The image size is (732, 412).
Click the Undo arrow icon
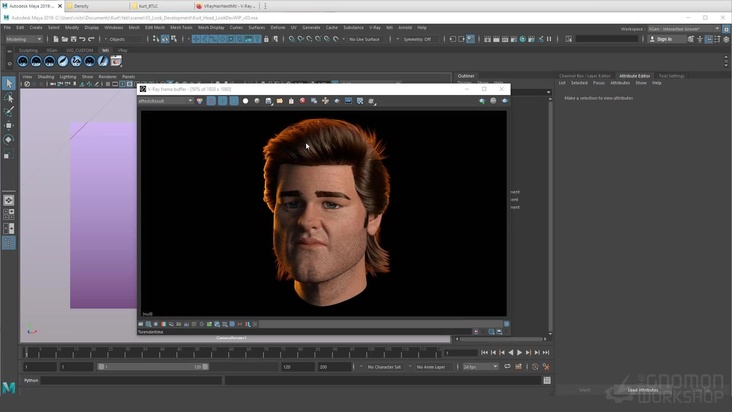(x=82, y=39)
